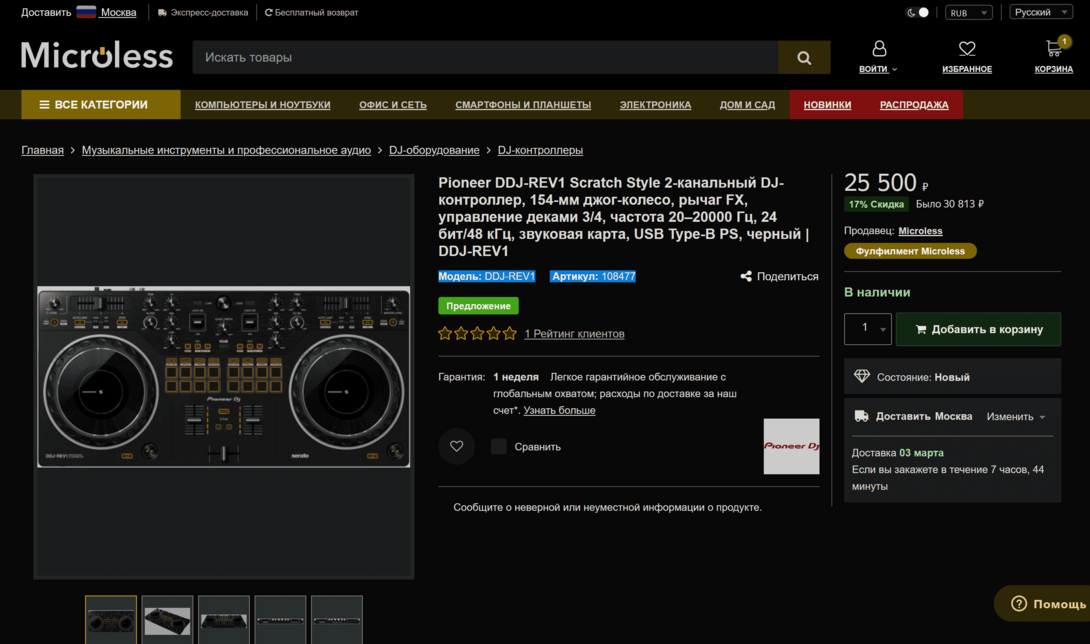Click DJ-оборудование breadcrumb link
The width and height of the screenshot is (1090, 644).
click(434, 150)
